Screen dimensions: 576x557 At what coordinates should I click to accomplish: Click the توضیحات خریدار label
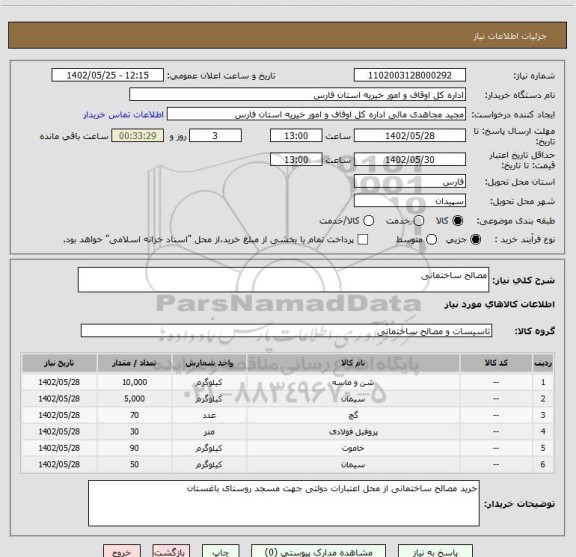[519, 504]
